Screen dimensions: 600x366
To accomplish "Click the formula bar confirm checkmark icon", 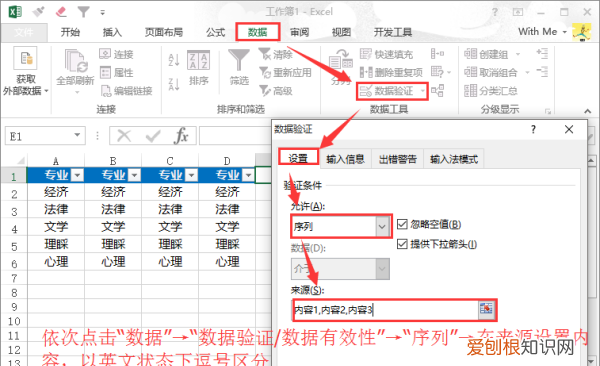I will pos(153,136).
